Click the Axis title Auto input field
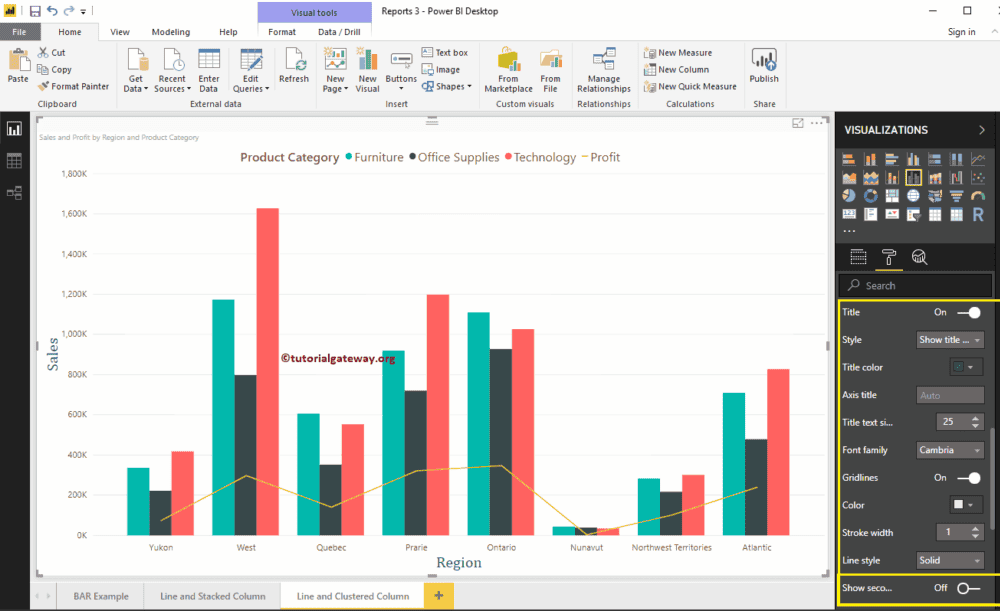The height and width of the screenshot is (611, 1000). click(x=950, y=395)
